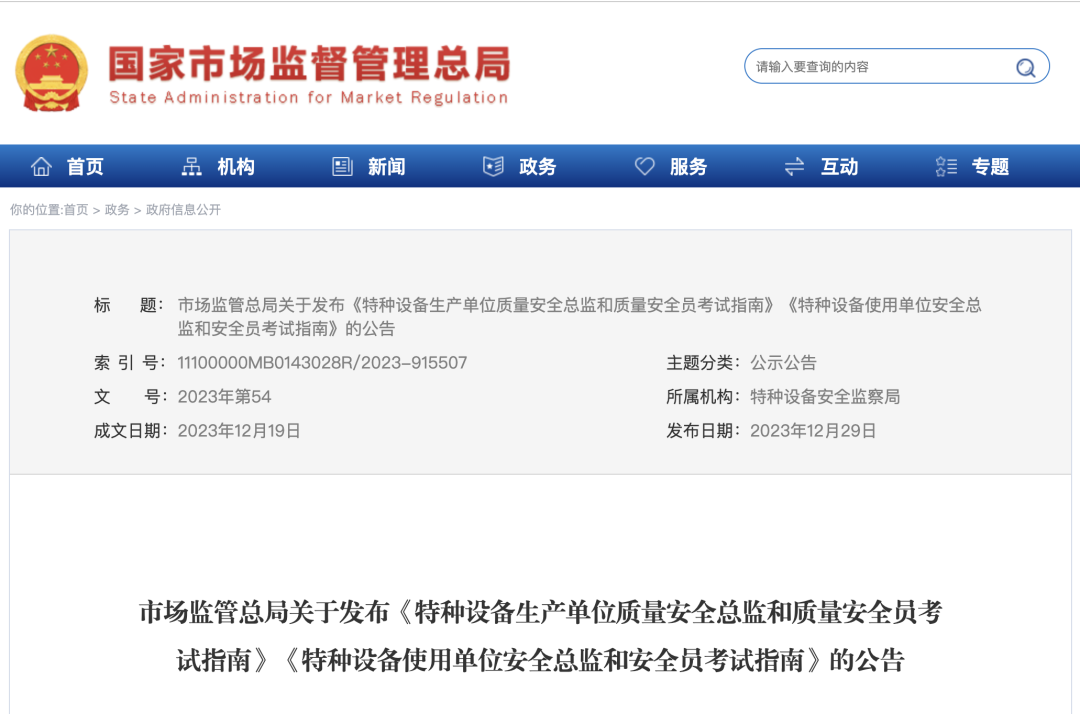This screenshot has width=1080, height=714.
Task: Open the 首页 navigation menu item
Action: point(85,167)
